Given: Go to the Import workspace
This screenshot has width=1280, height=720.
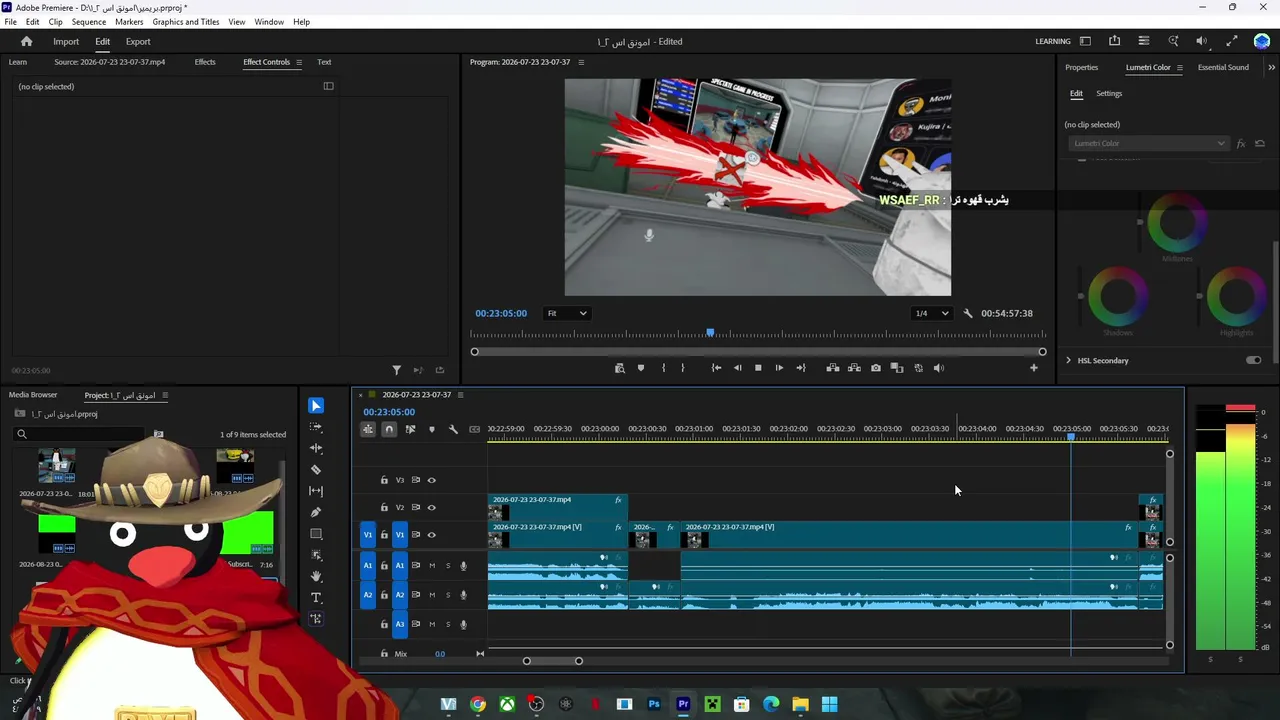Looking at the screenshot, I should click(x=66, y=41).
